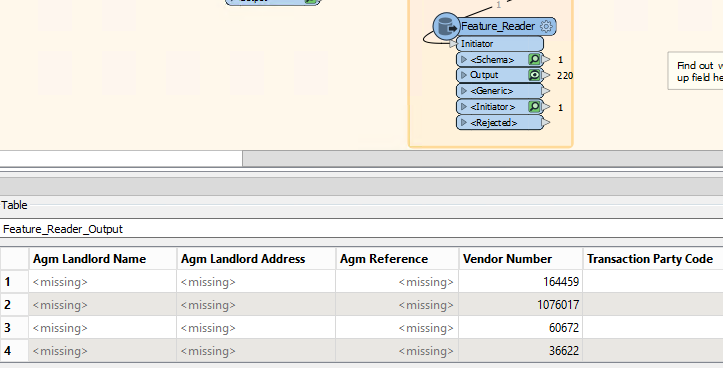Expand the <Schema> port attributes
The width and height of the screenshot is (723, 368).
click(x=464, y=59)
